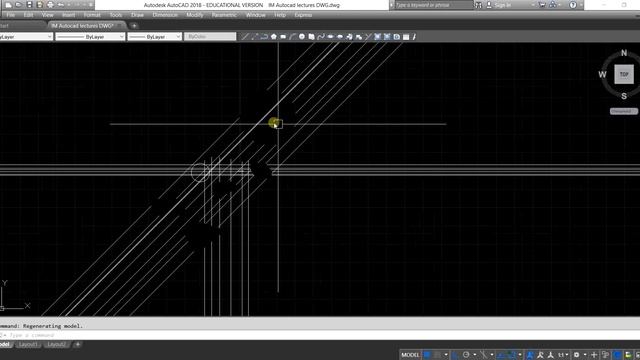The width and height of the screenshot is (640, 360).
Task: Open the workspace switching gear icon
Action: point(576,355)
